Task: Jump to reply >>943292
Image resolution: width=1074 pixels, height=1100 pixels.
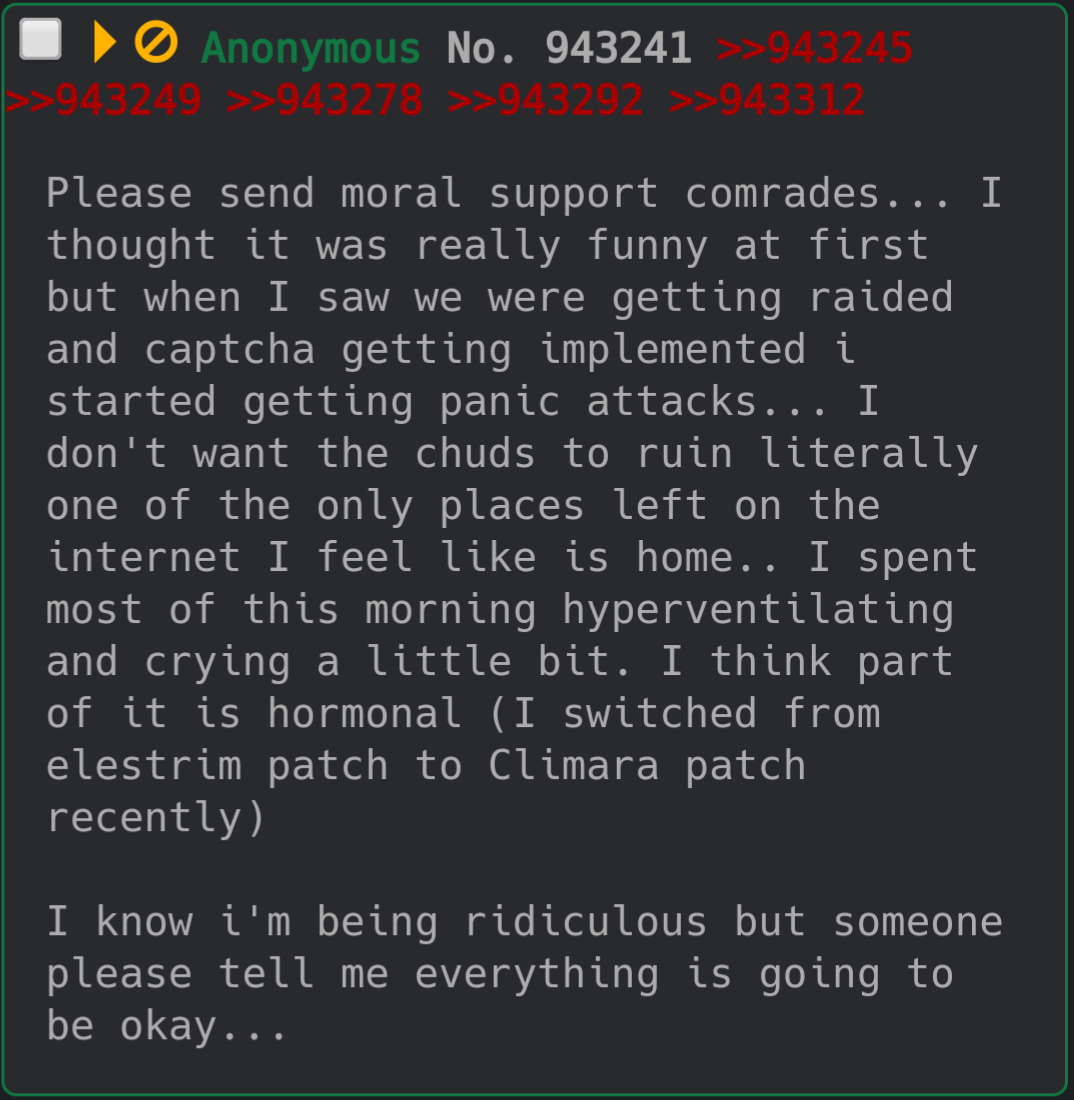Action: pos(546,100)
